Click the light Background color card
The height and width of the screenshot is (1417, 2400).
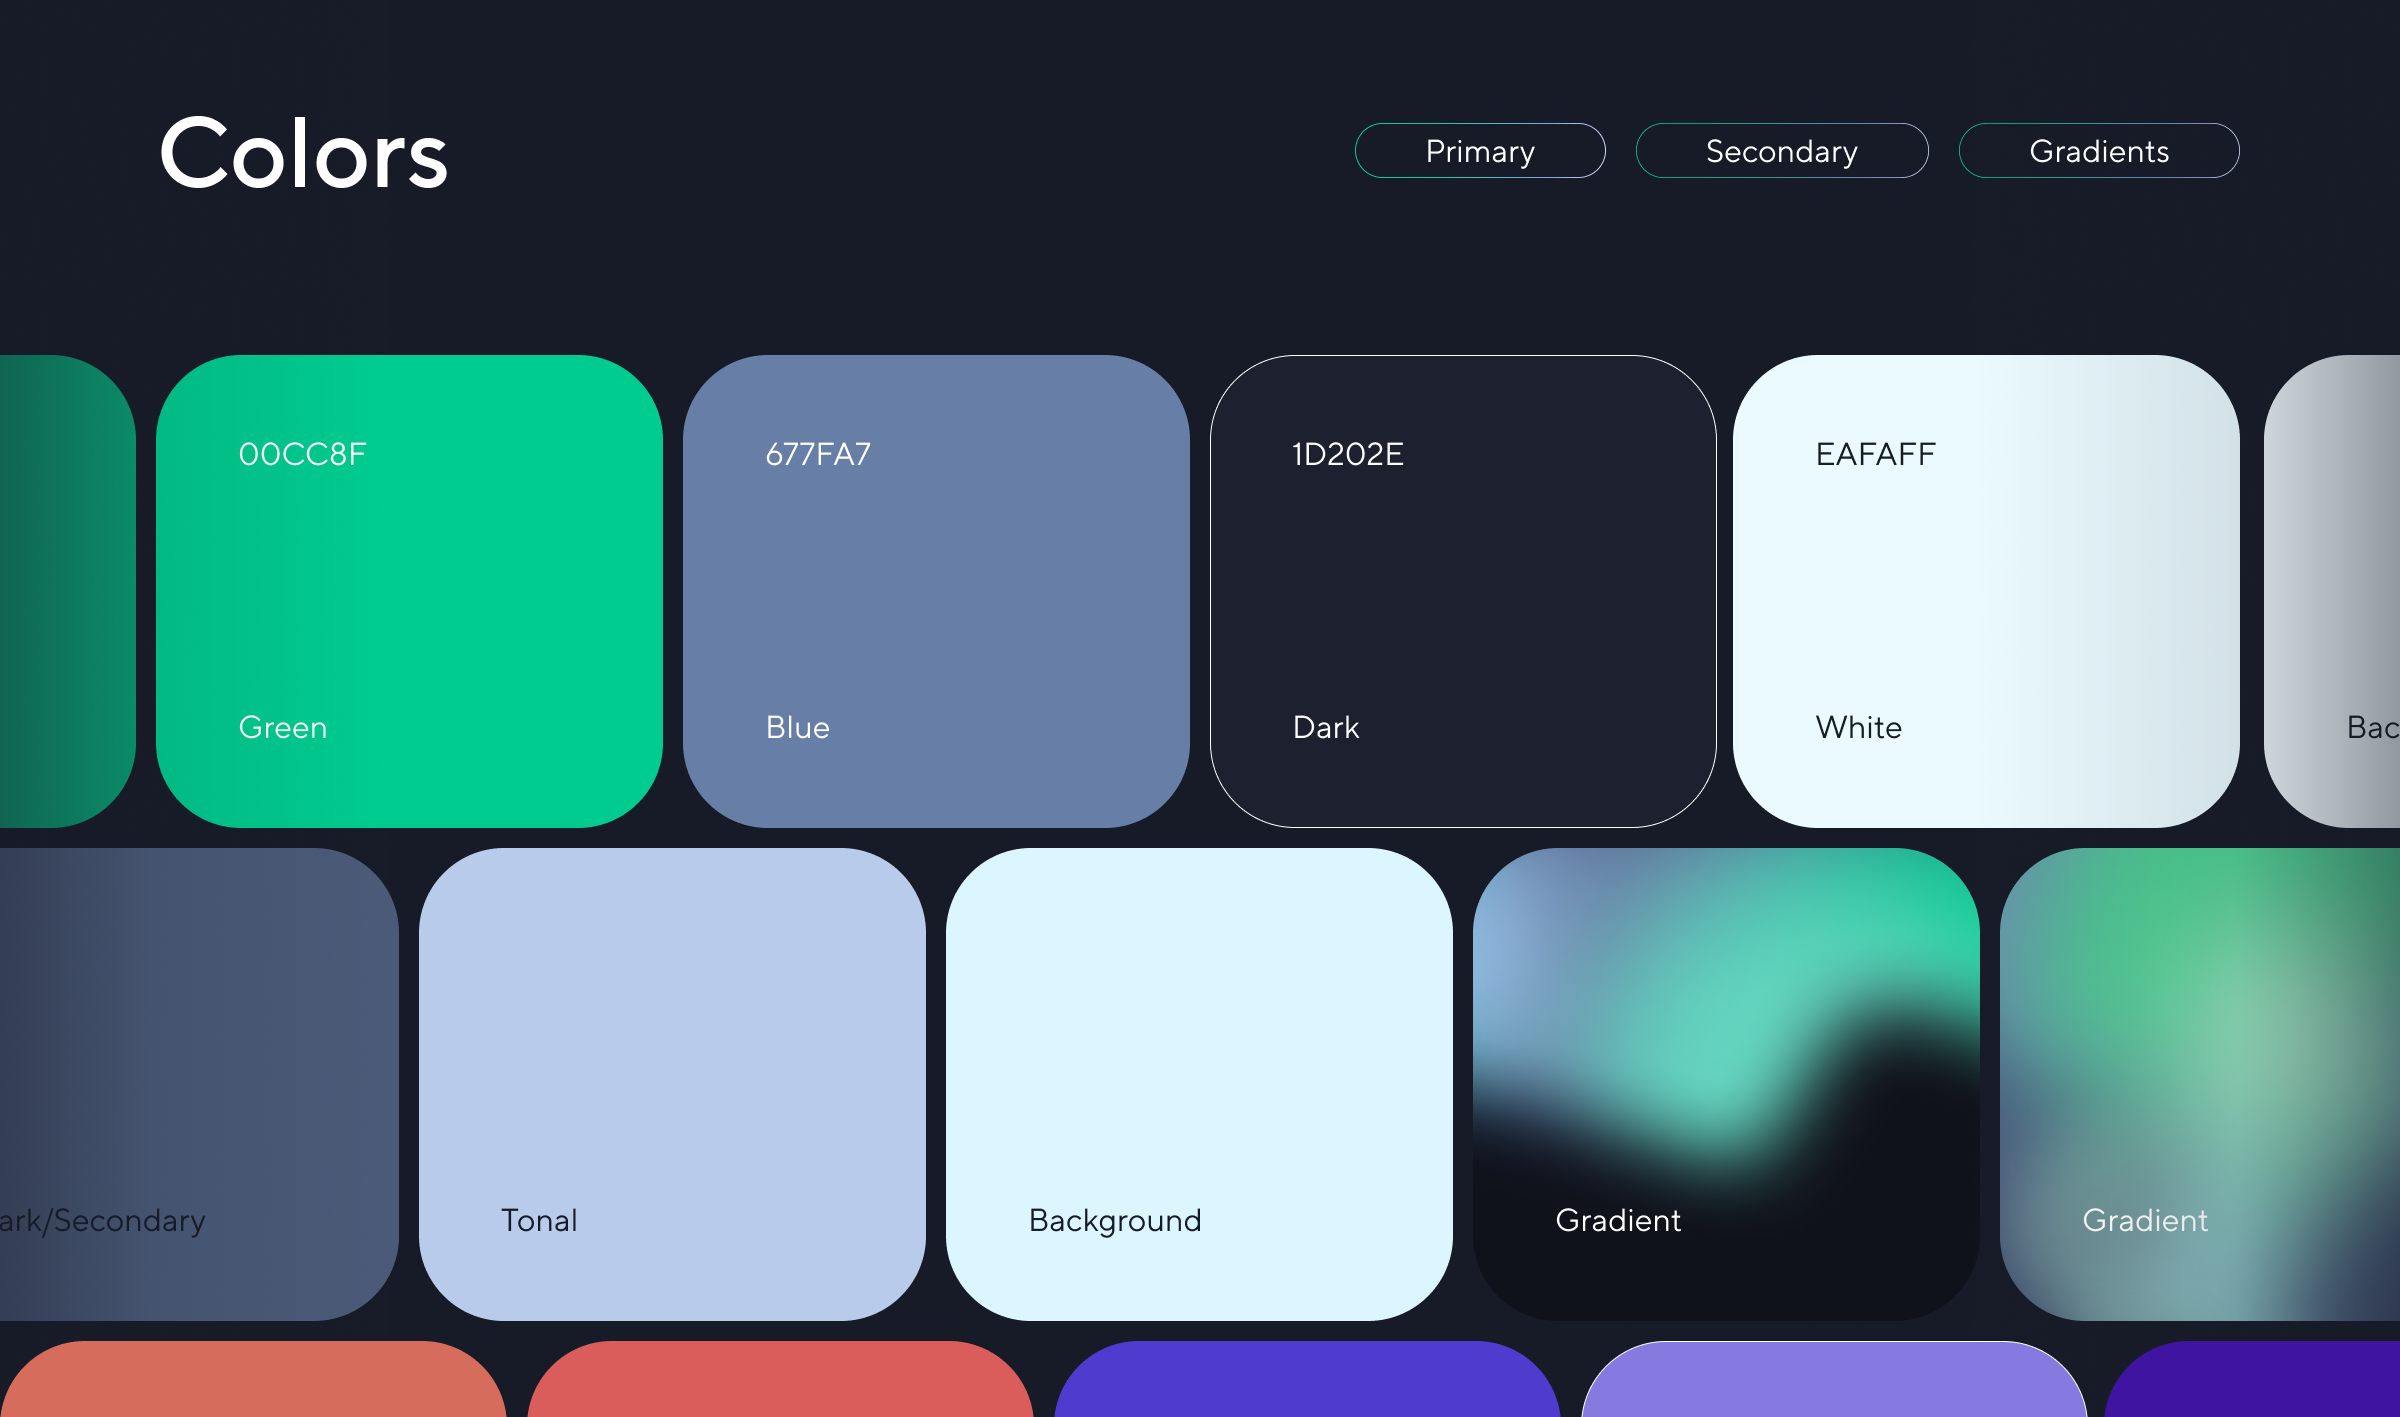tap(1199, 1084)
